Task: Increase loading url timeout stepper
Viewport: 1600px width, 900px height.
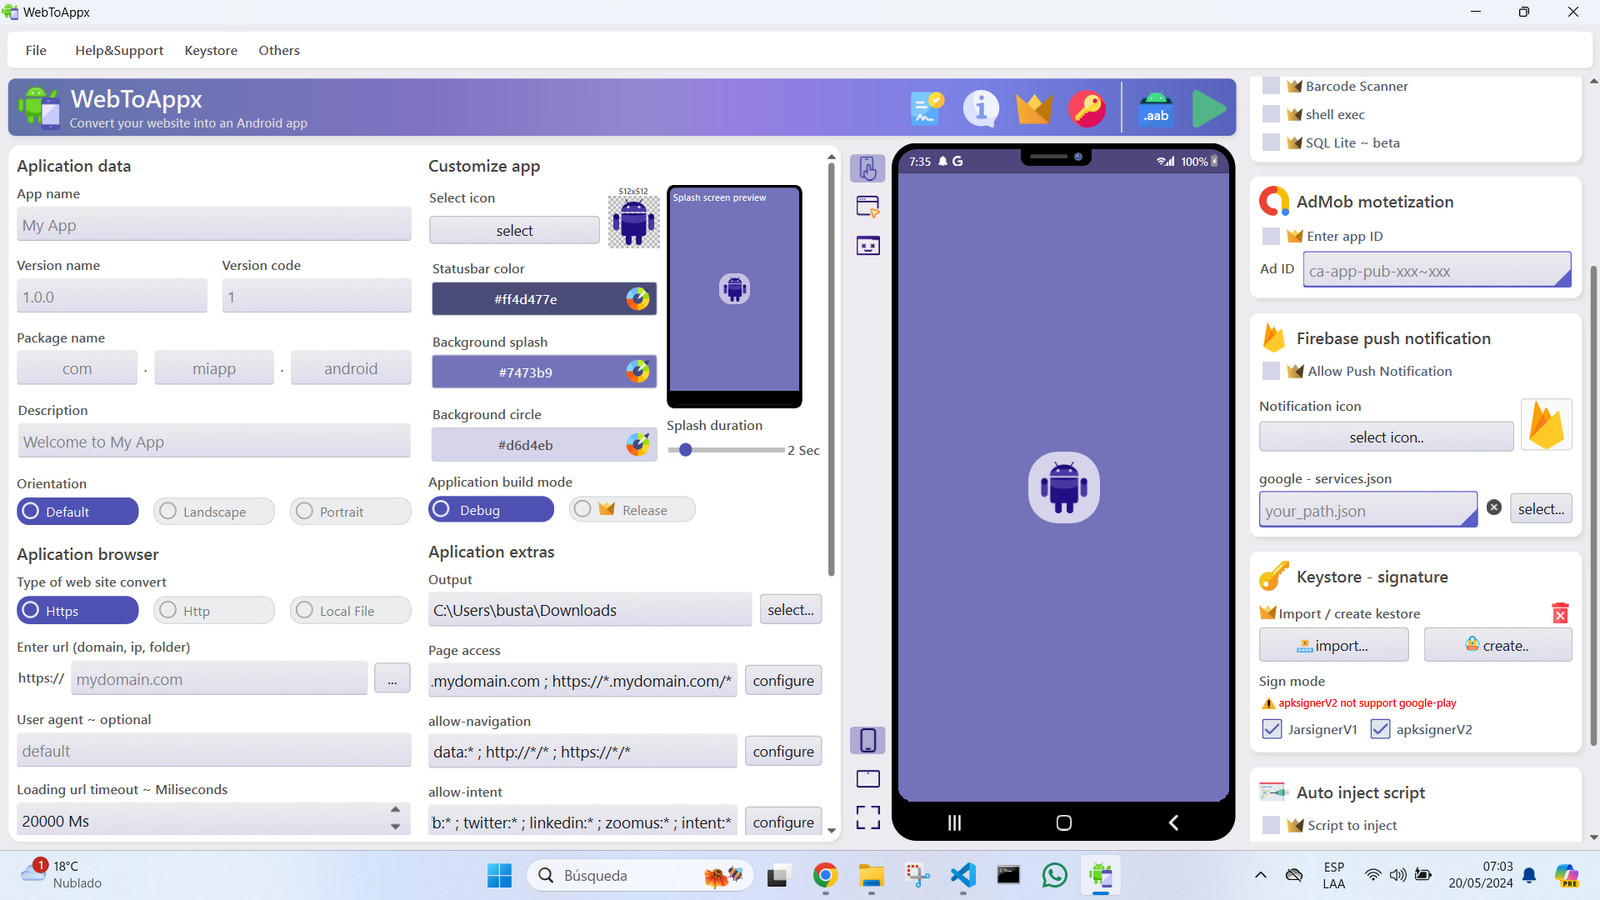Action: [395, 810]
